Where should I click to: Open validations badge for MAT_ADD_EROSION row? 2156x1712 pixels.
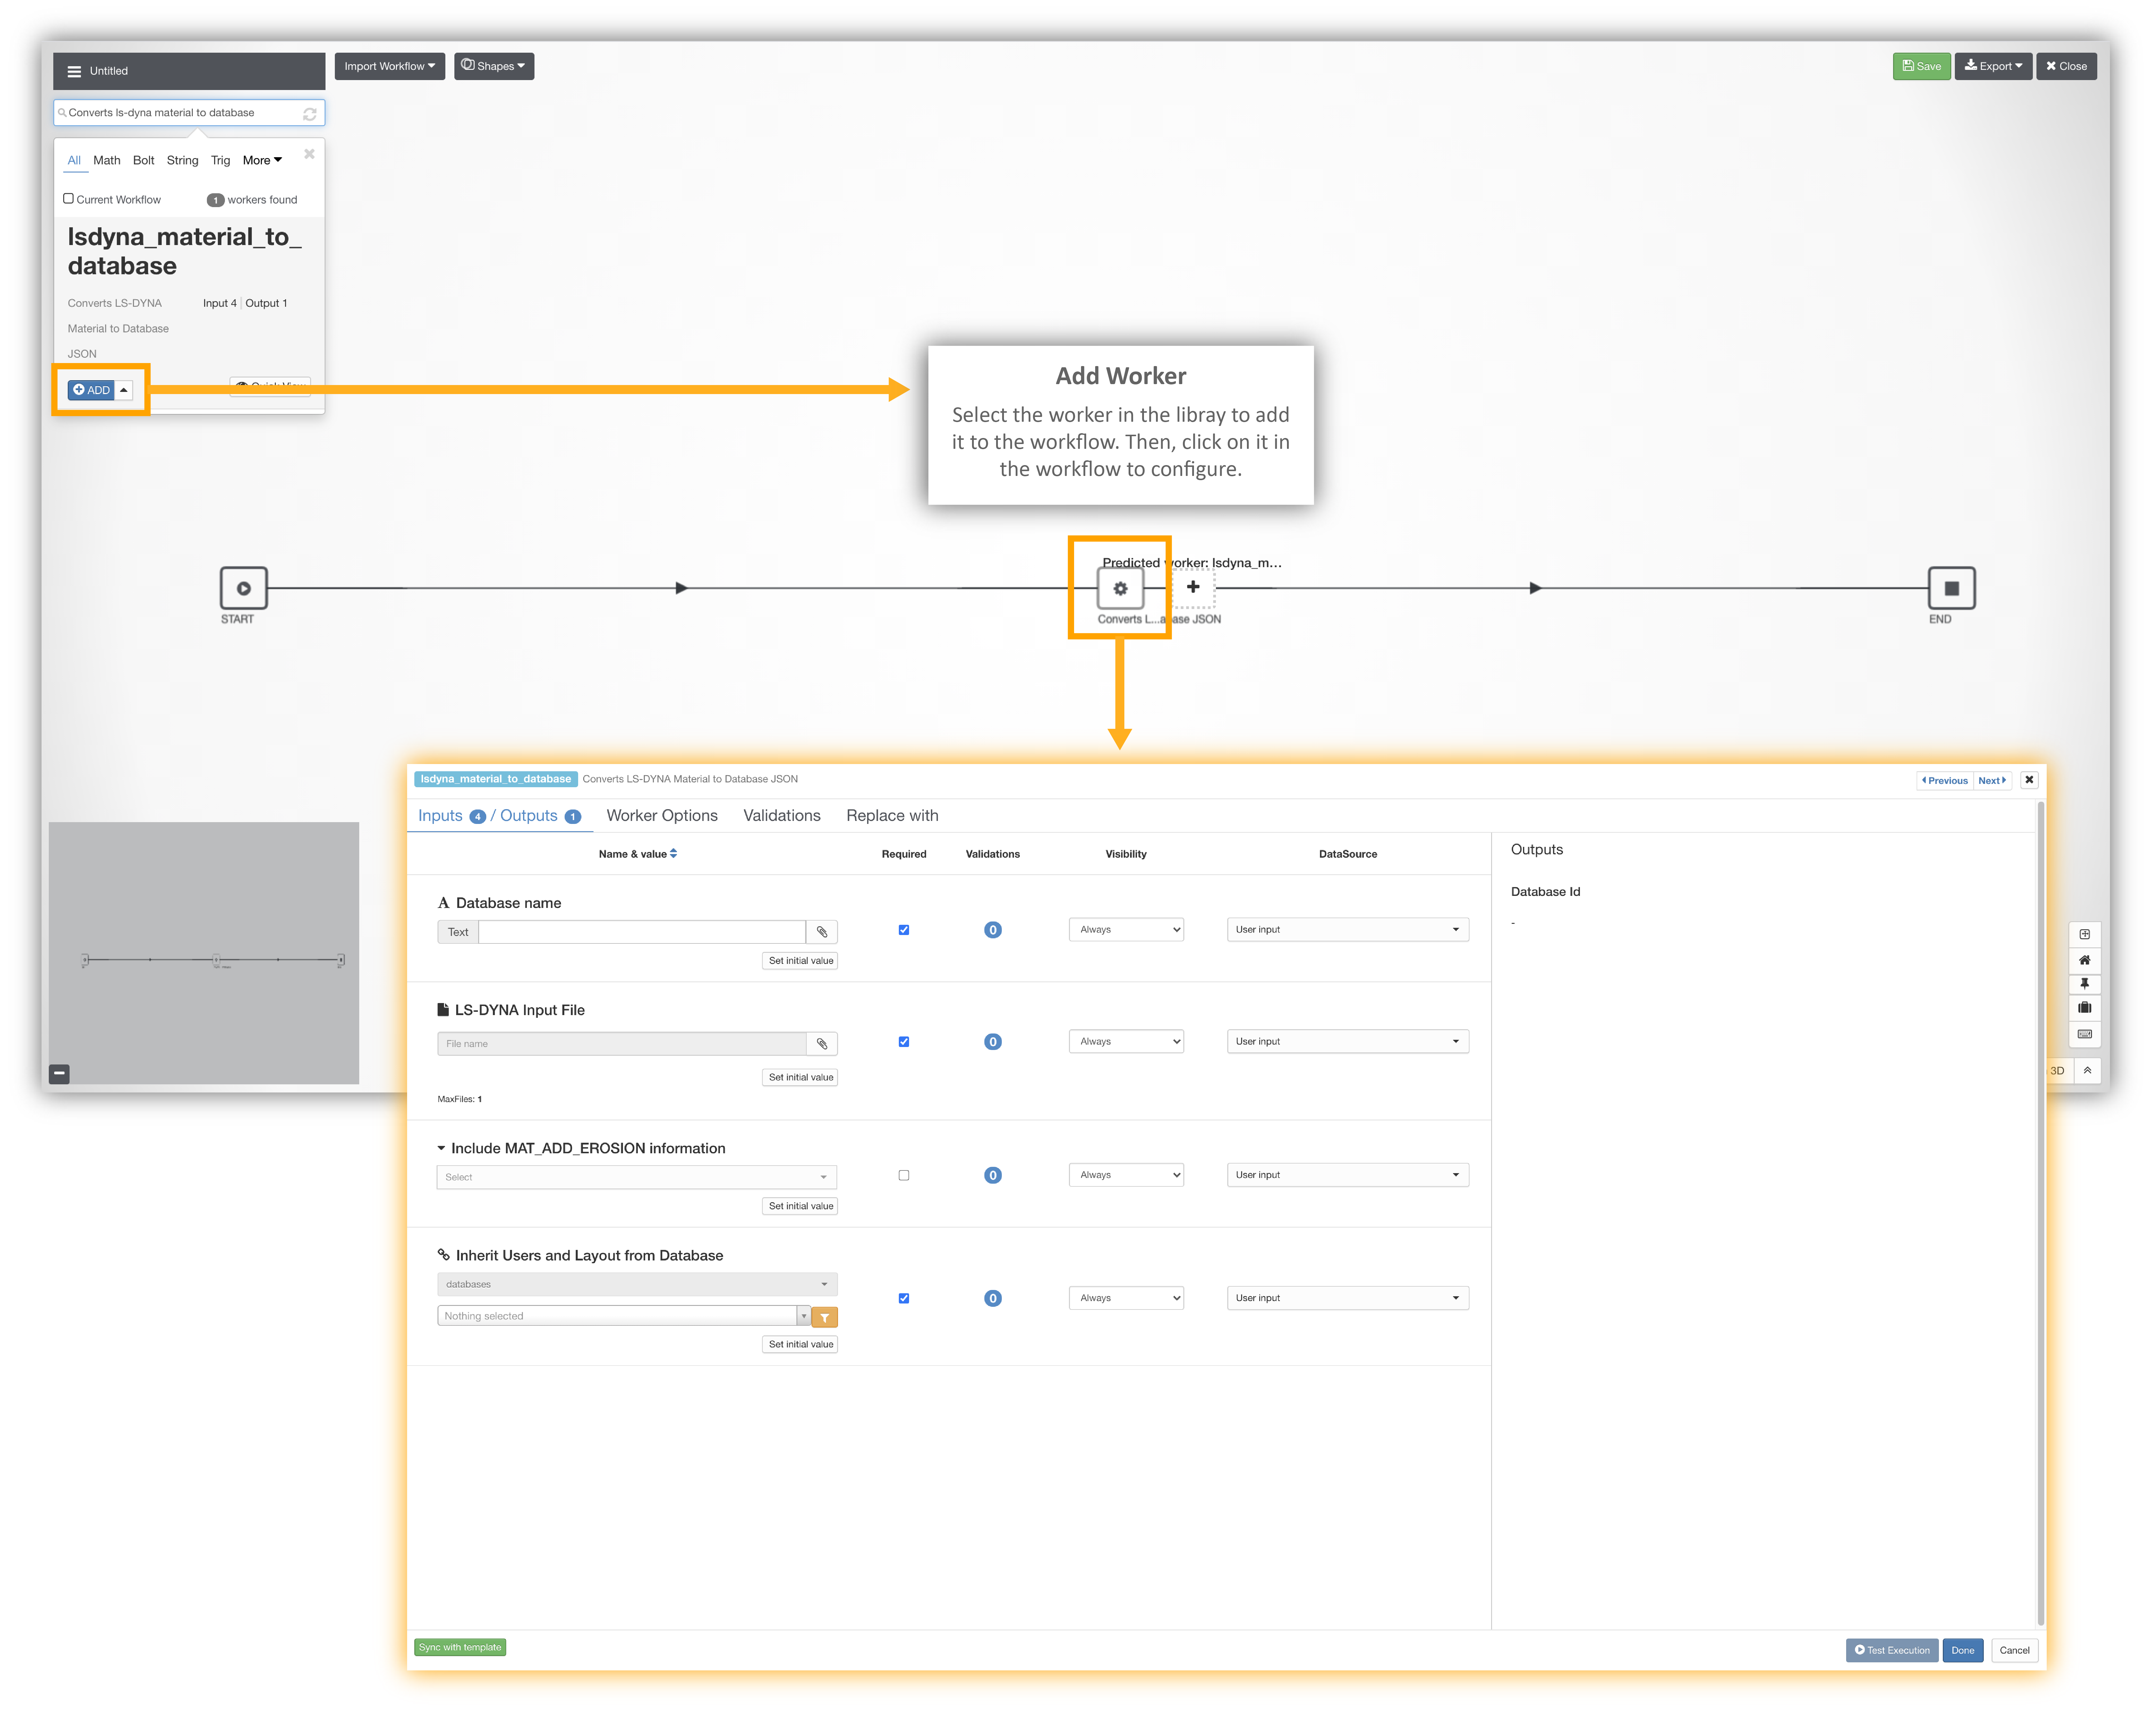[x=993, y=1175]
